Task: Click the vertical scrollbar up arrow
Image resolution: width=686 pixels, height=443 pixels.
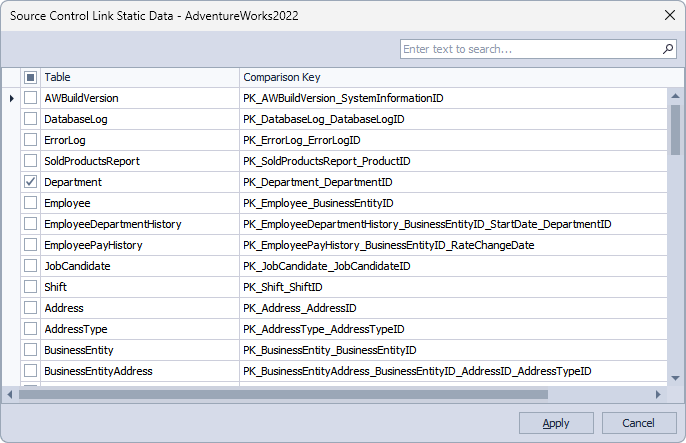Action: [676, 96]
